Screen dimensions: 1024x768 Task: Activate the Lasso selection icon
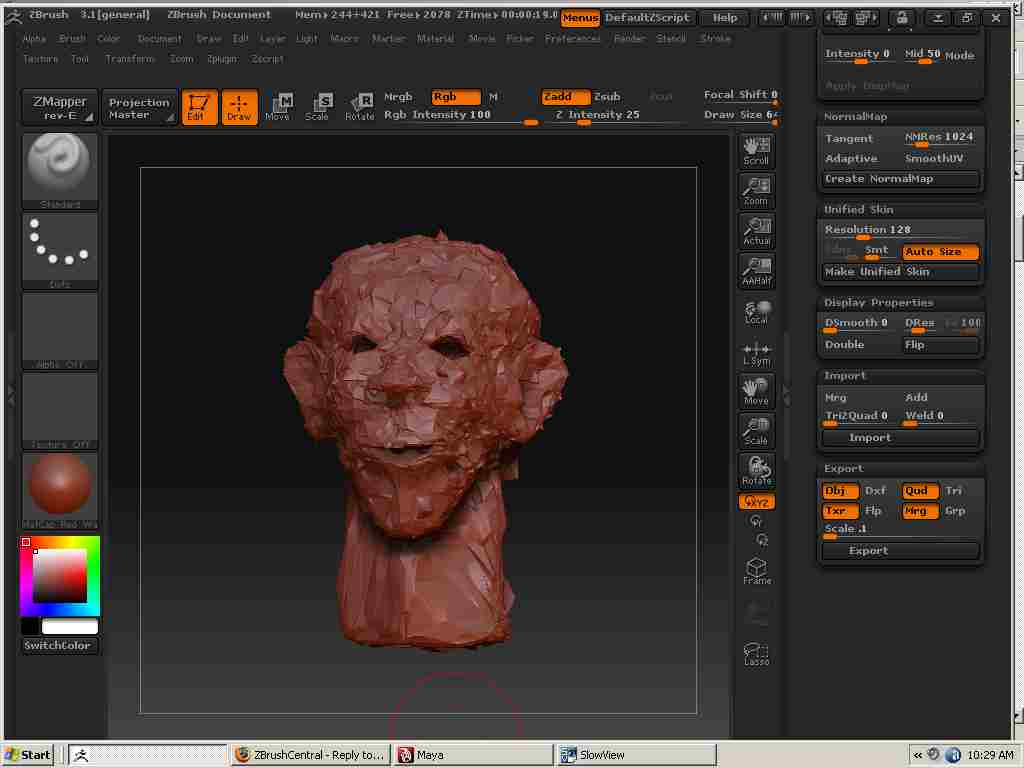[756, 654]
